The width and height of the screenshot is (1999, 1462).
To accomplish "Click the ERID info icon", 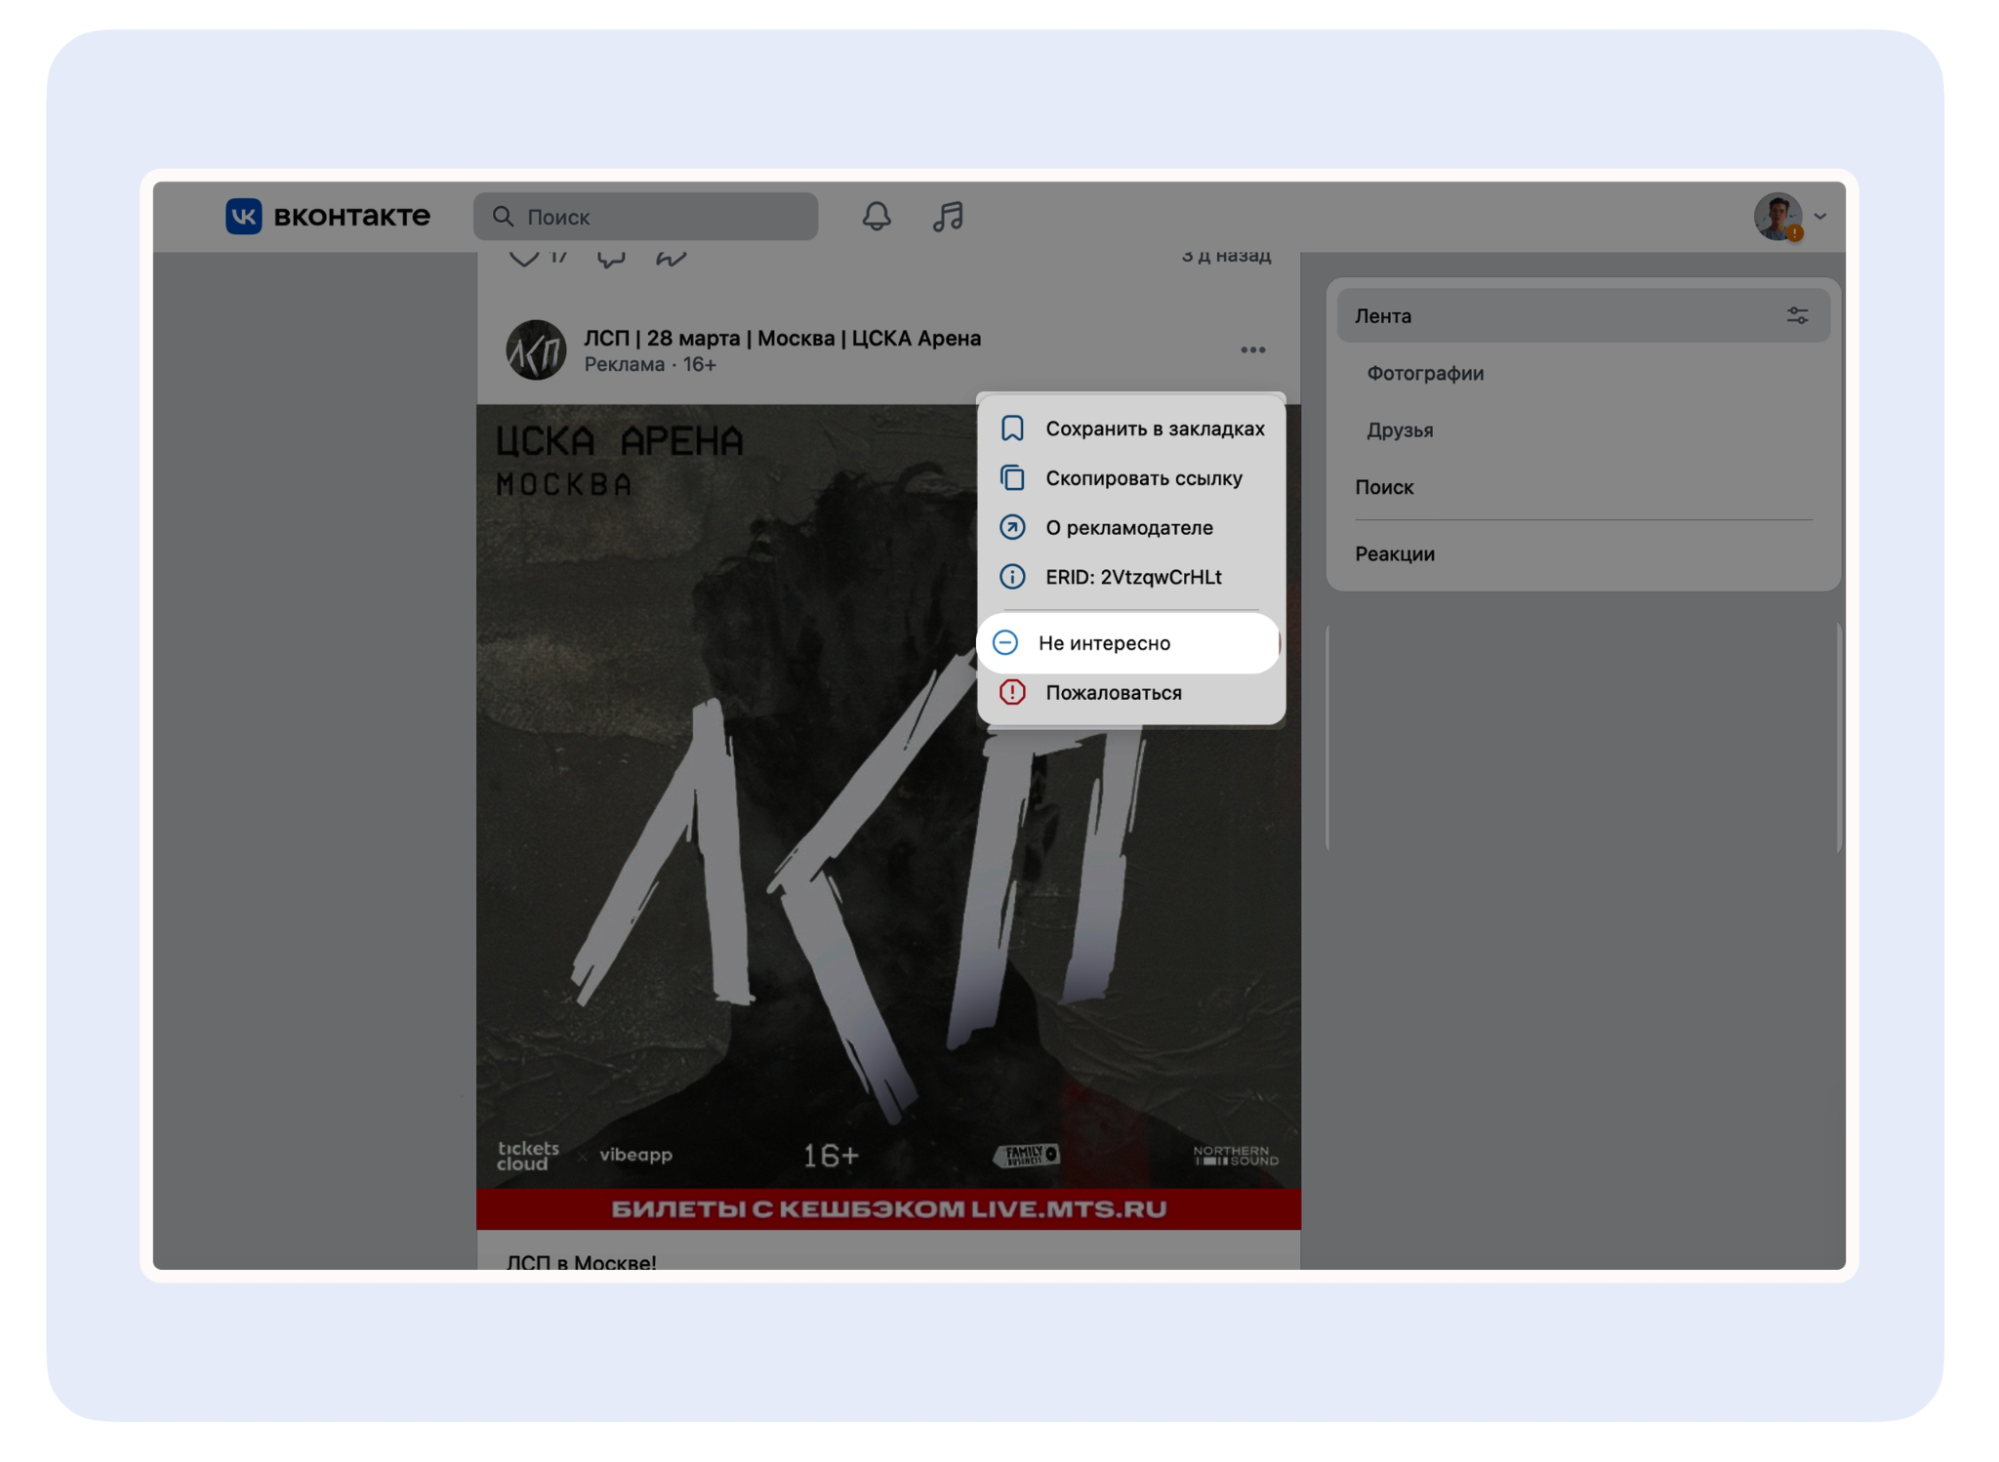I will (x=1012, y=577).
